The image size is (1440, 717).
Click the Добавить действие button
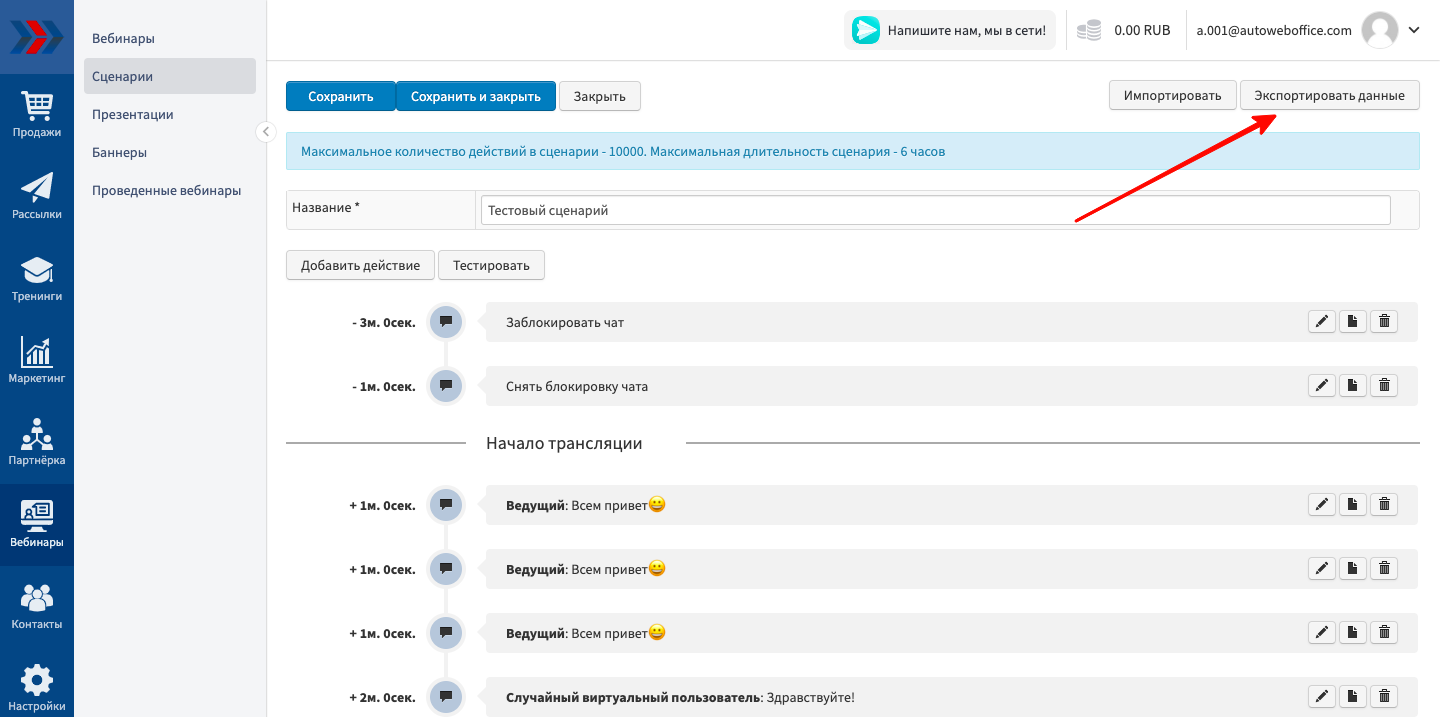(360, 265)
